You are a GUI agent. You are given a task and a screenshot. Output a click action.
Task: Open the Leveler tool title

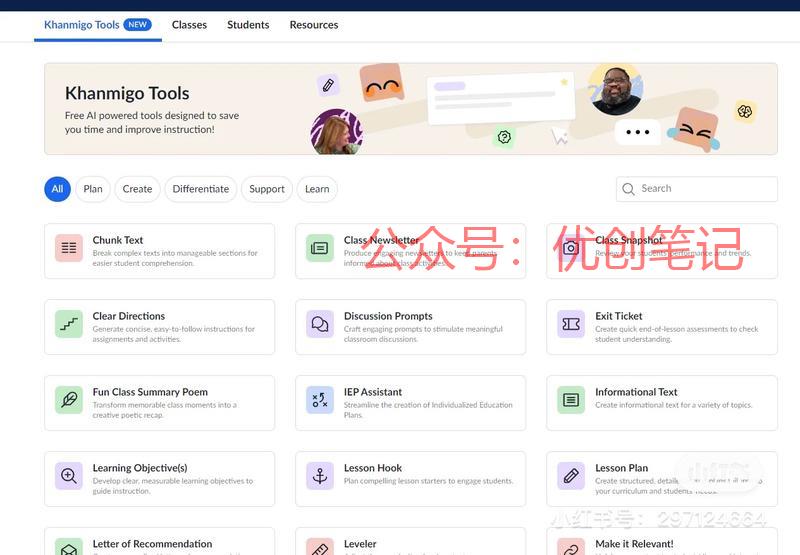(360, 544)
